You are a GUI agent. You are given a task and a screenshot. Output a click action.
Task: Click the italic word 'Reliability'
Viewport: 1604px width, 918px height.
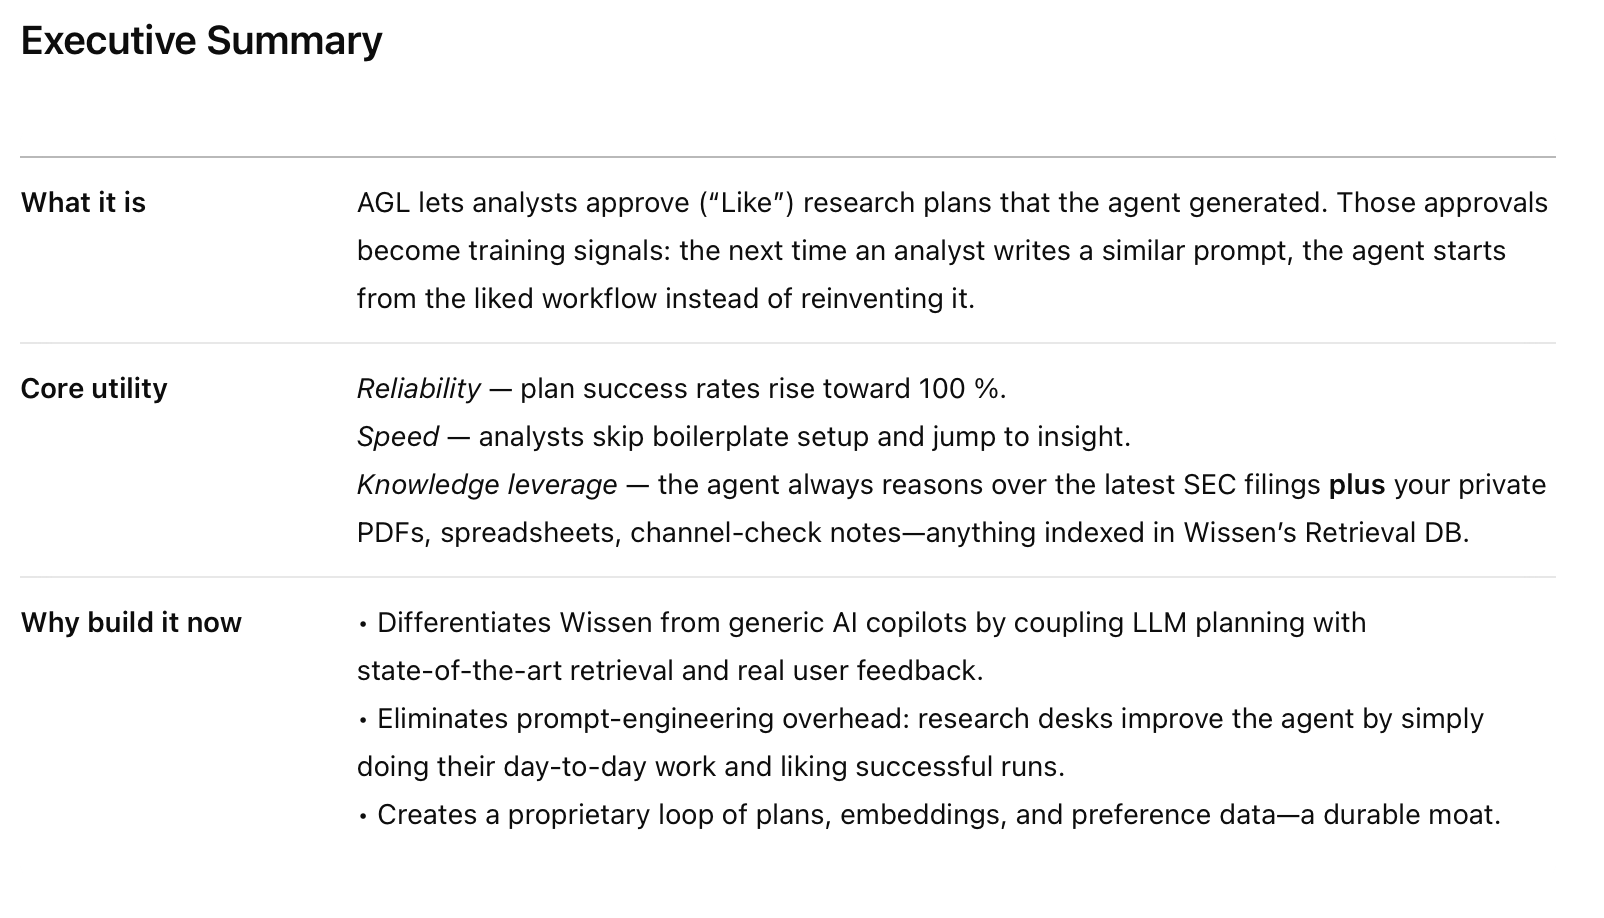pyautogui.click(x=418, y=389)
